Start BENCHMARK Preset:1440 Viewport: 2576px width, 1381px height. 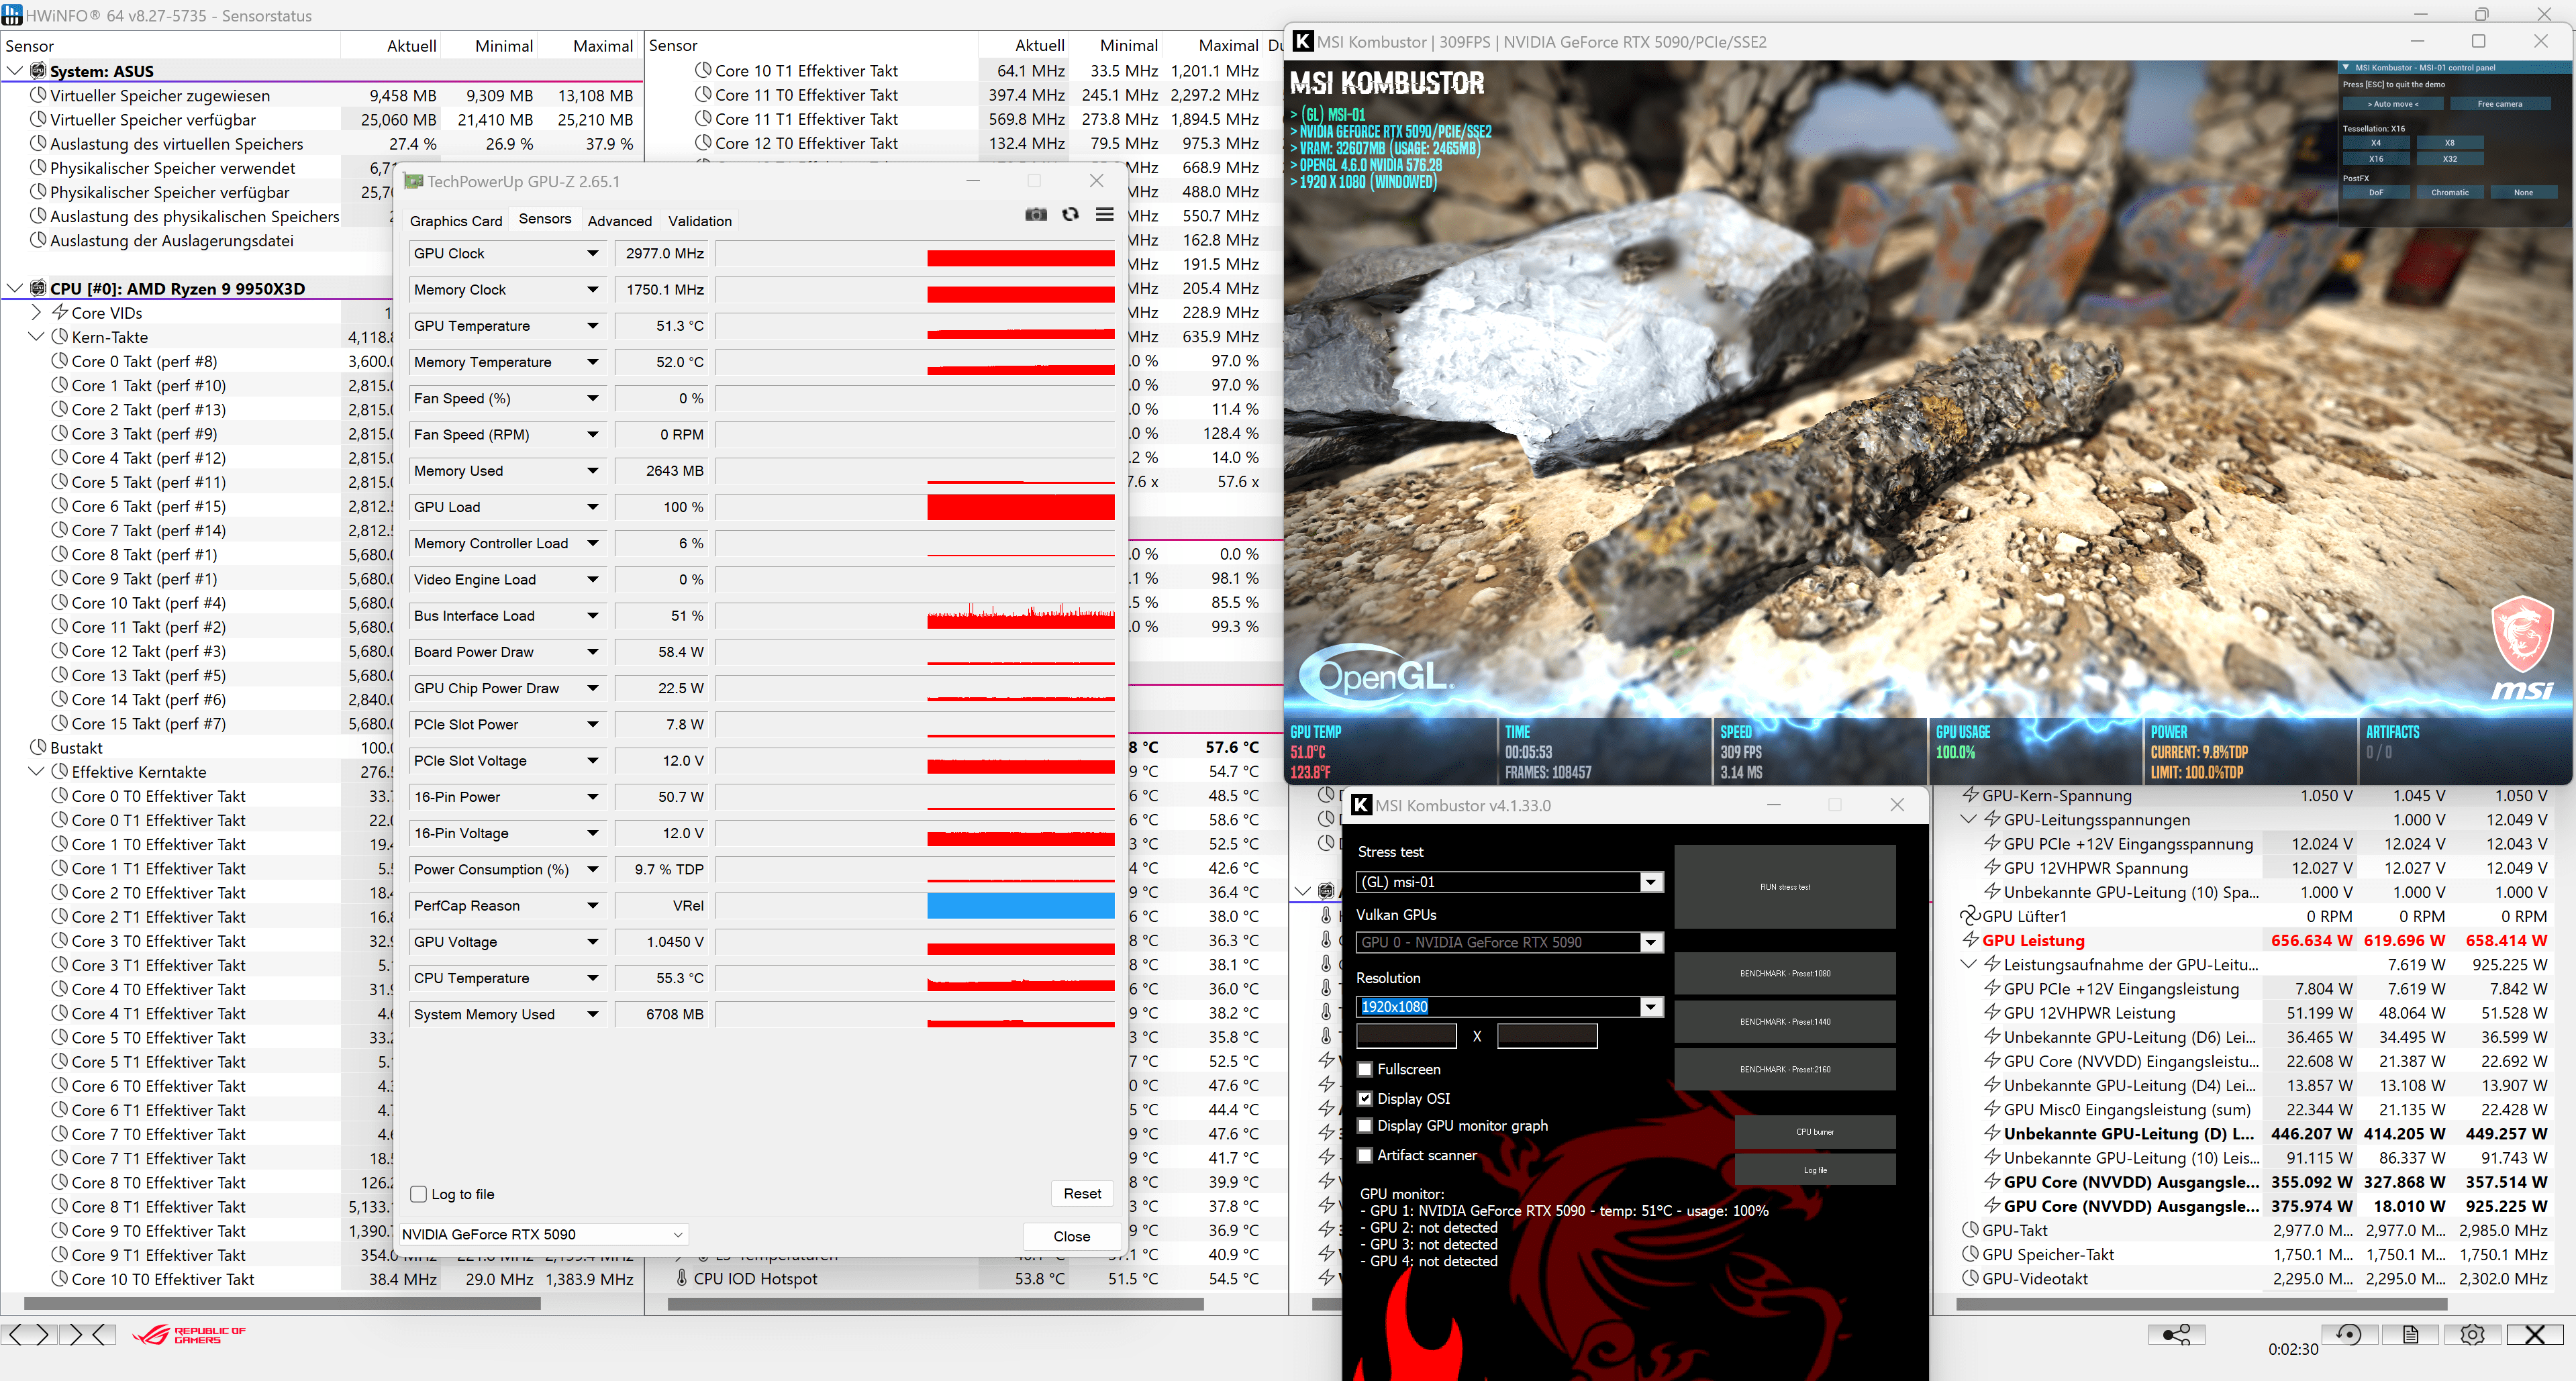pyautogui.click(x=1785, y=1022)
